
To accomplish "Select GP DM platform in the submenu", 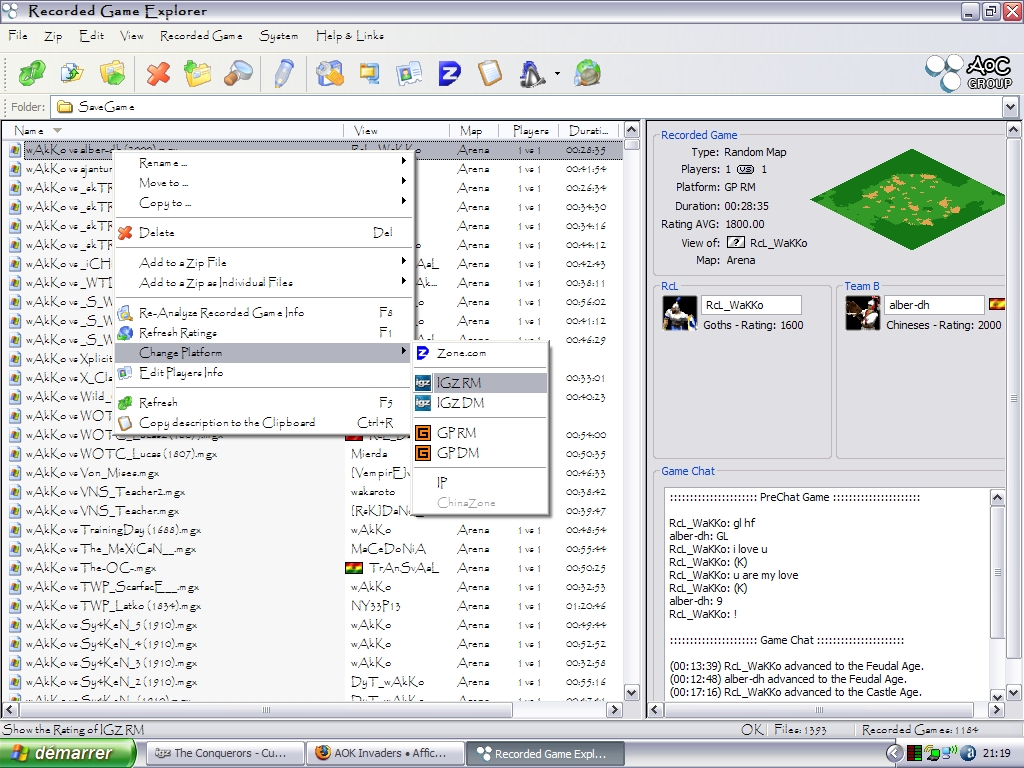I will coord(481,453).
